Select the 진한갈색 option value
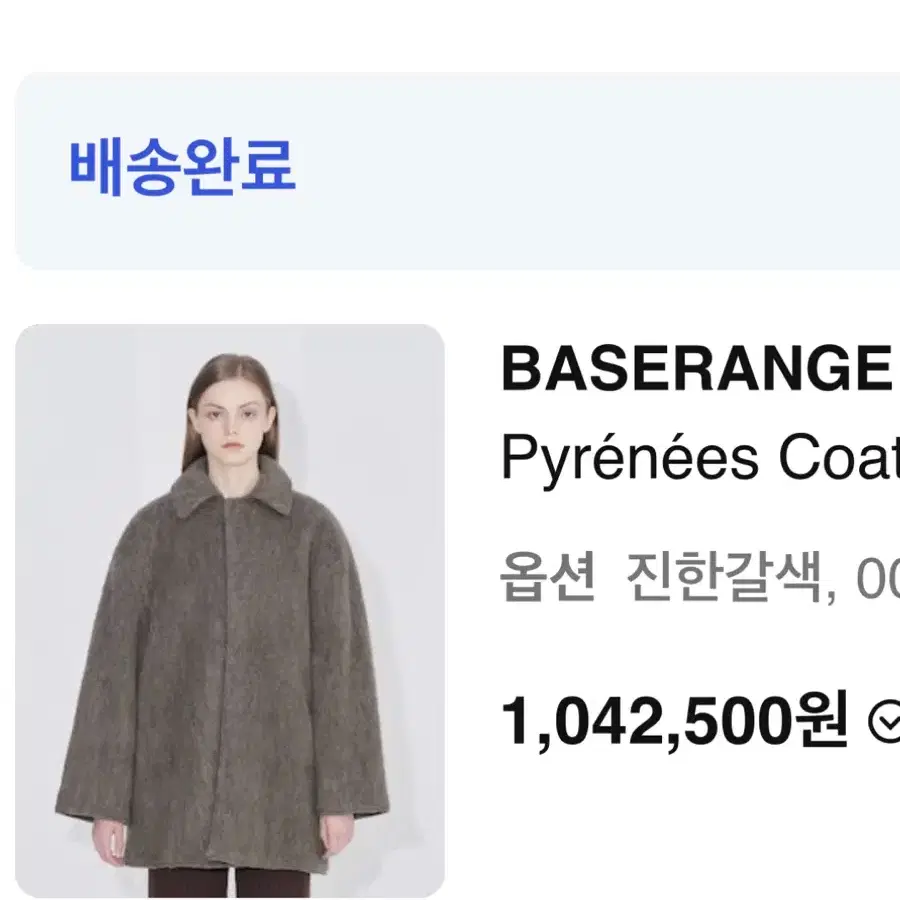Screen dimensions: 900x900 coord(724,577)
